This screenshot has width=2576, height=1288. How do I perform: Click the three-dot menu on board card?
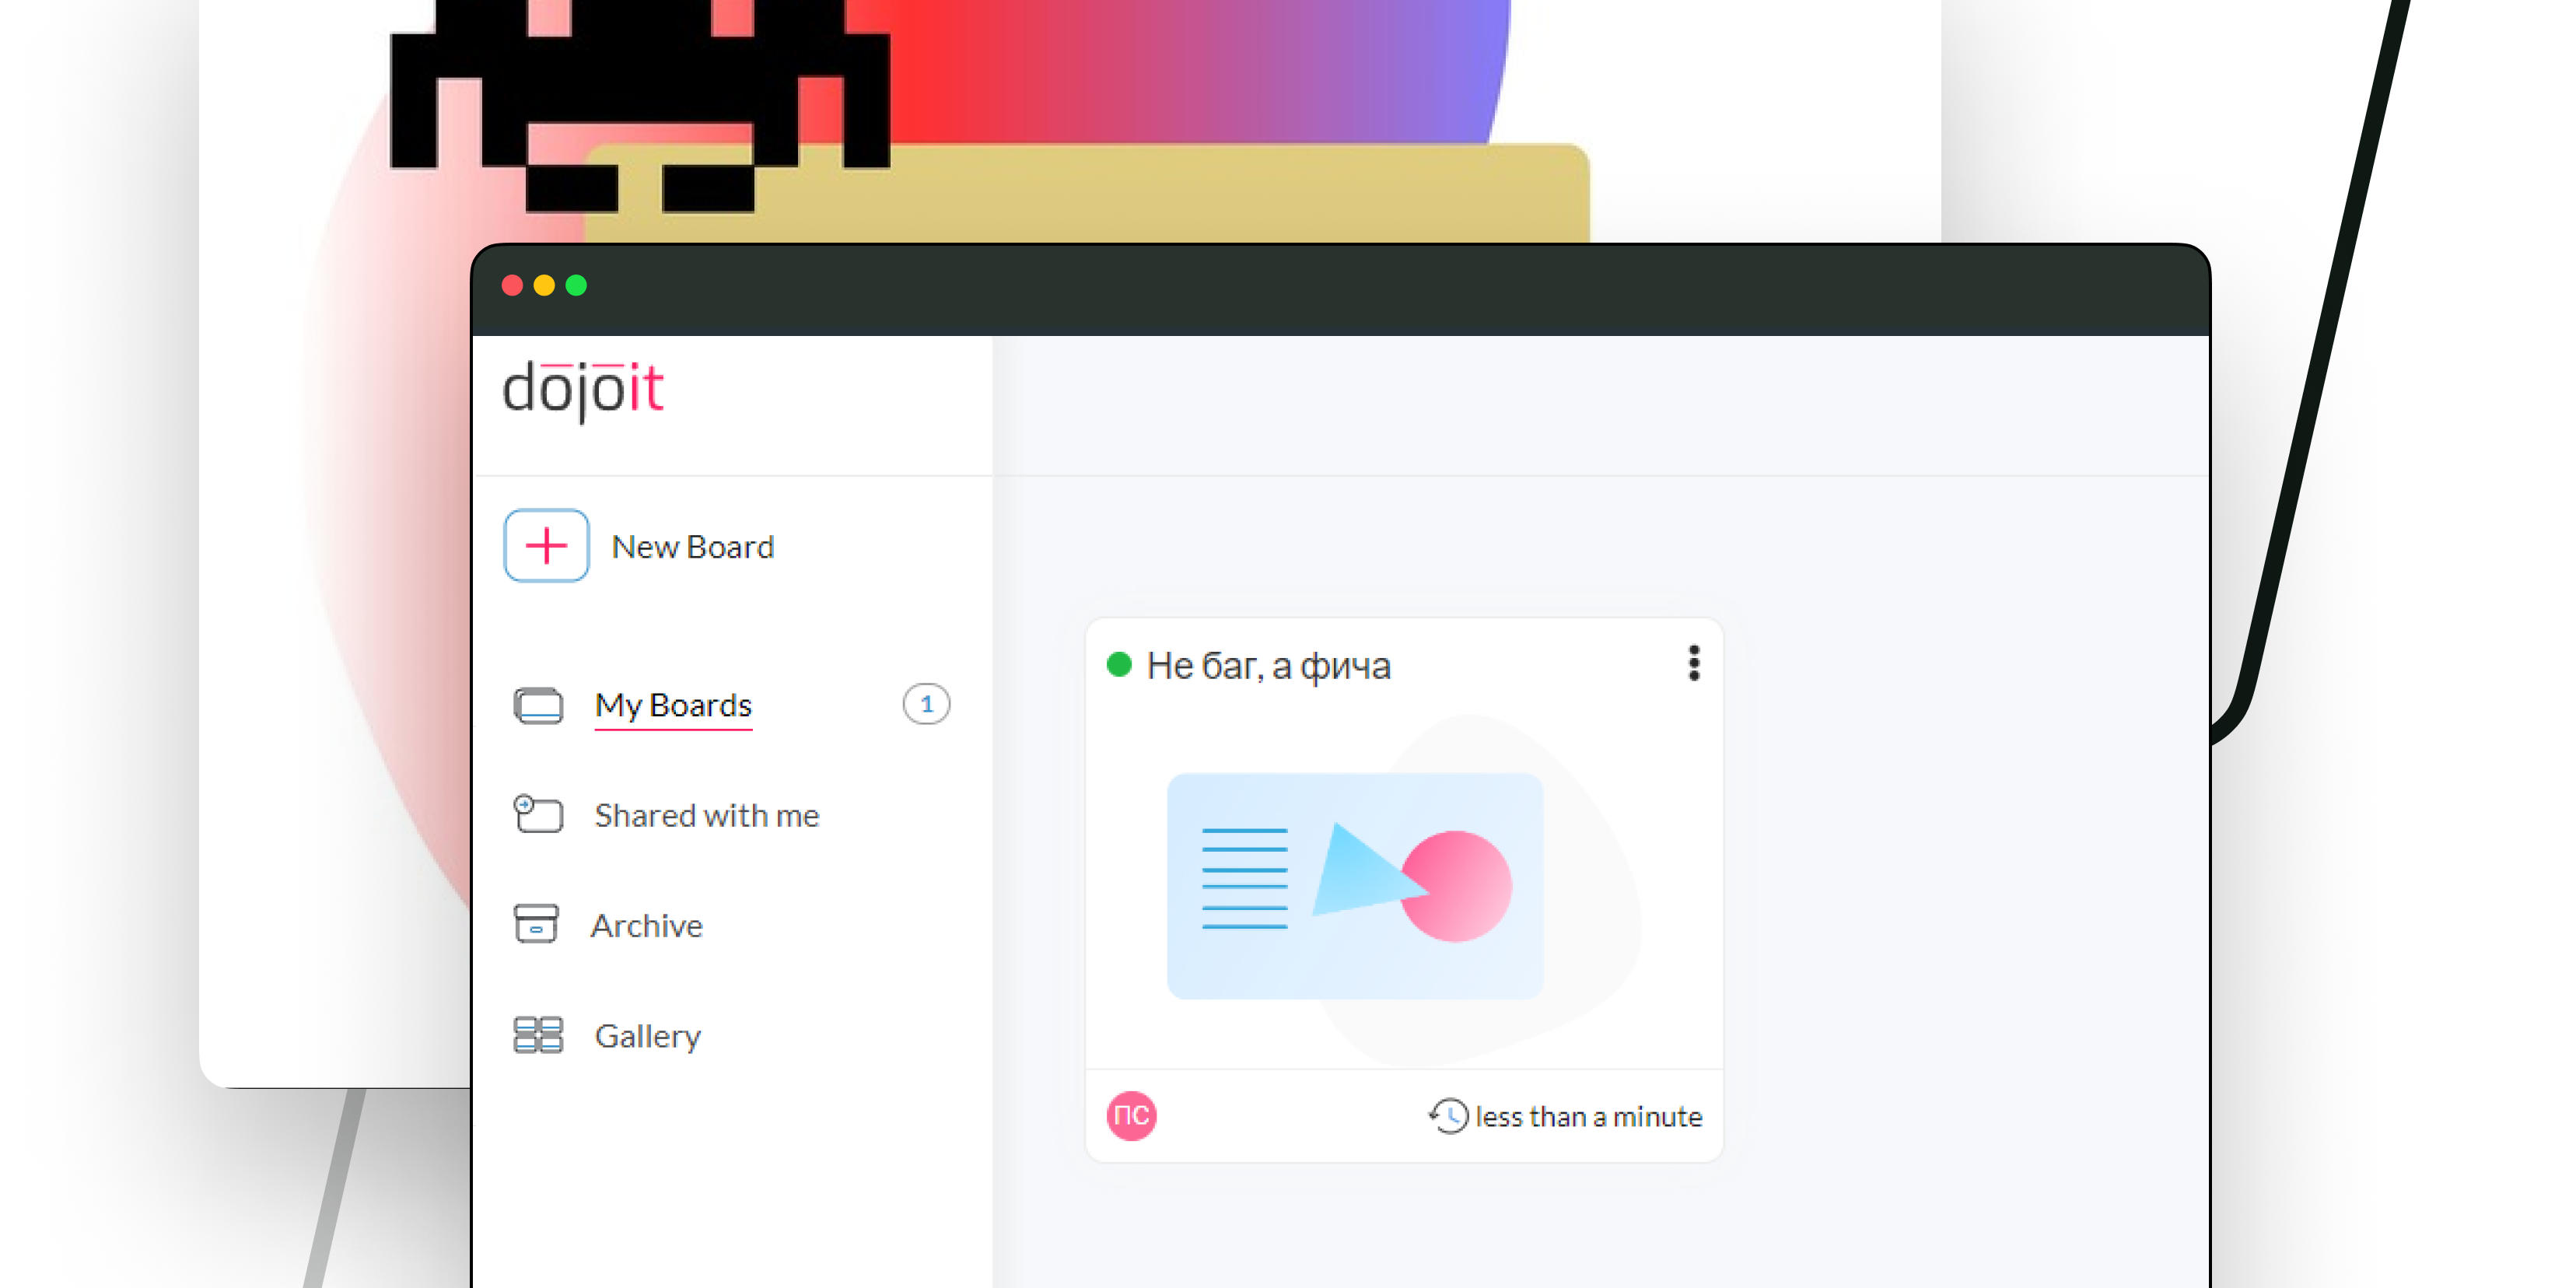point(1692,662)
